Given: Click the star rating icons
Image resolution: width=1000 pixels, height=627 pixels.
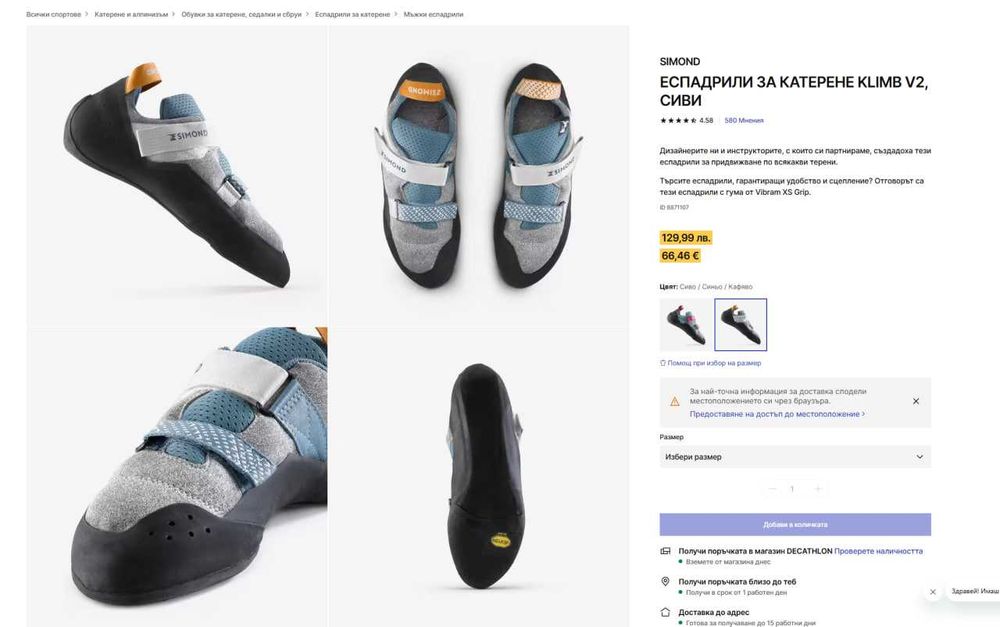Looking at the screenshot, I should pos(678,120).
